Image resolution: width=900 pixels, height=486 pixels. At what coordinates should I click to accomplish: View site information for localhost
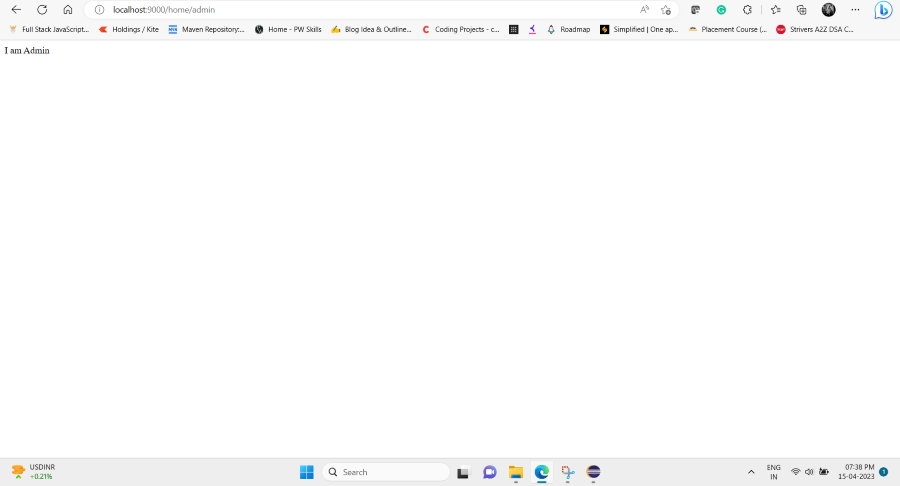[x=99, y=10]
